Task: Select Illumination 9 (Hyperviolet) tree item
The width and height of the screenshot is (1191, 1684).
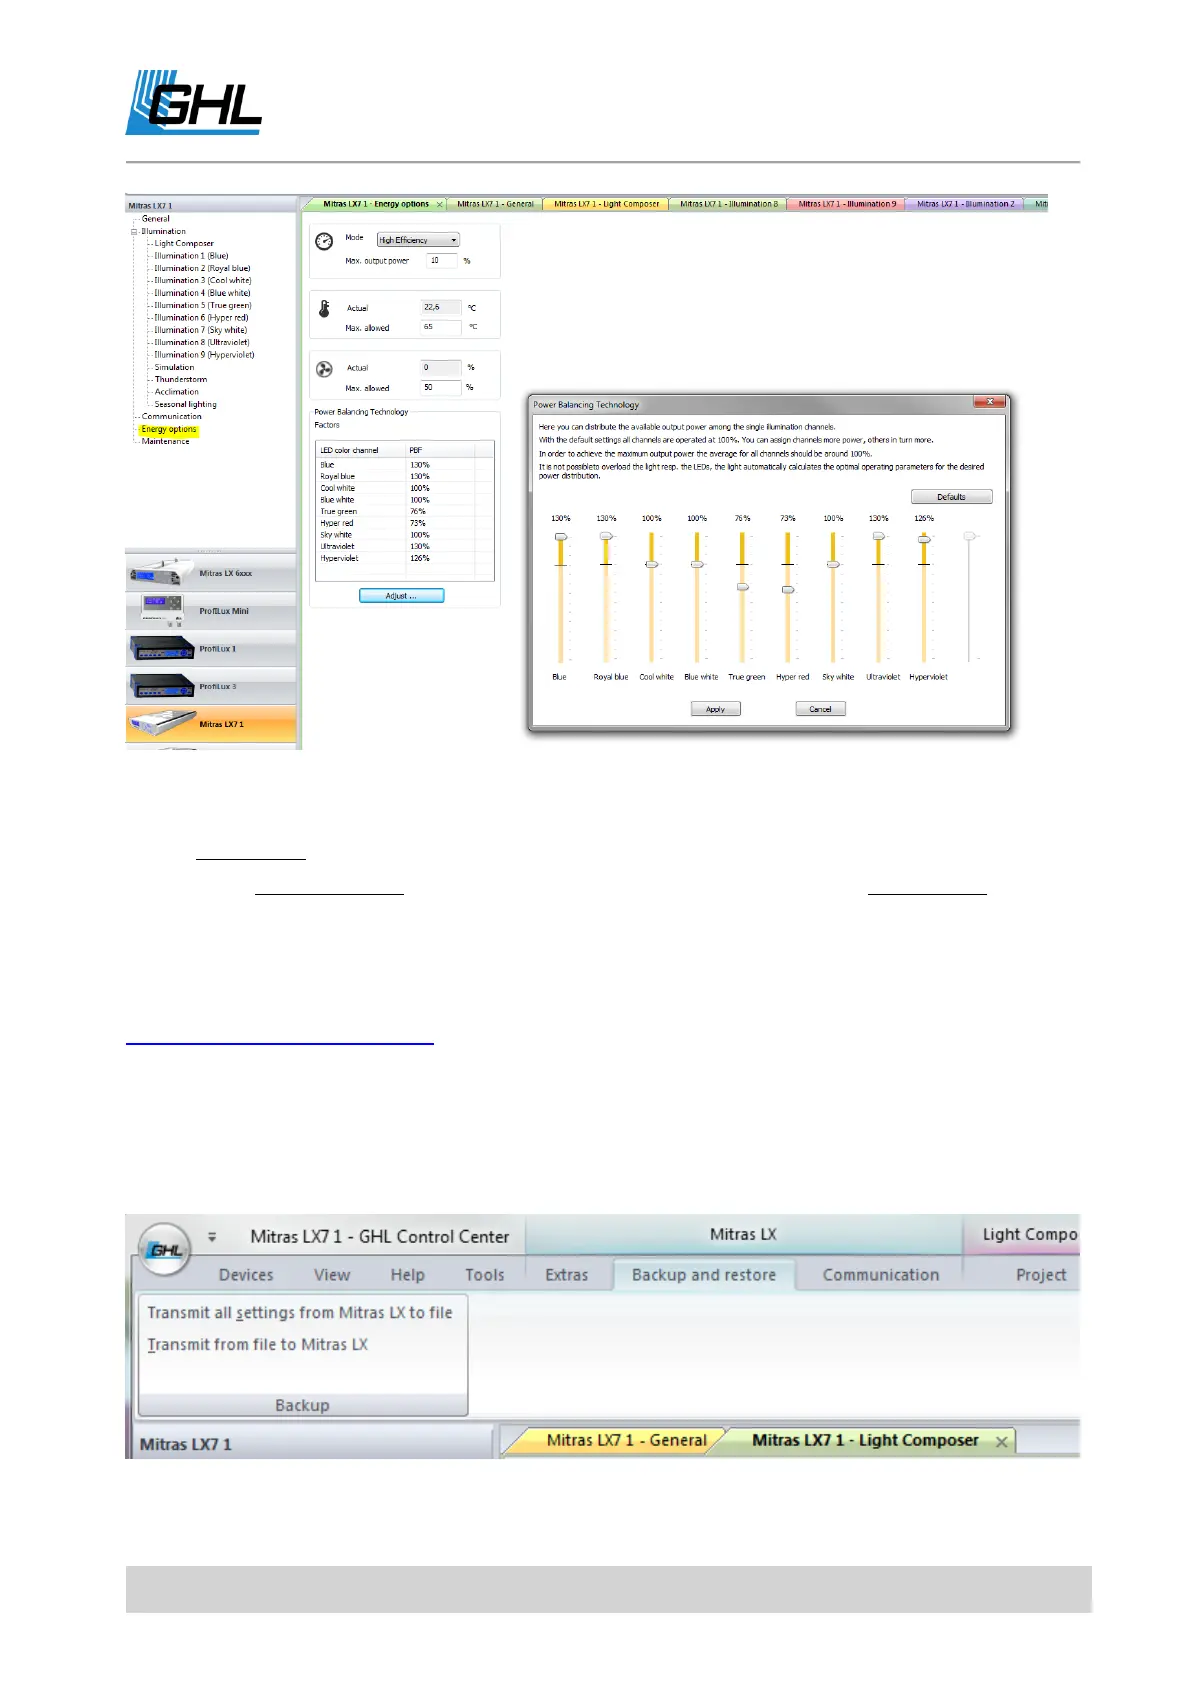Action: coord(204,355)
